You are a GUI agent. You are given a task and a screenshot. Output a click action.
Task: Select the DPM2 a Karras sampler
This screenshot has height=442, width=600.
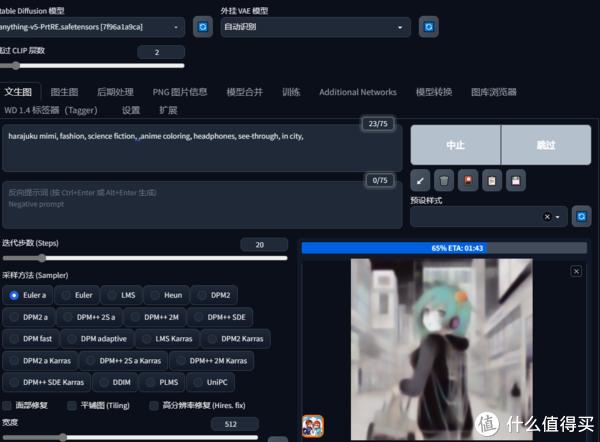[40, 361]
